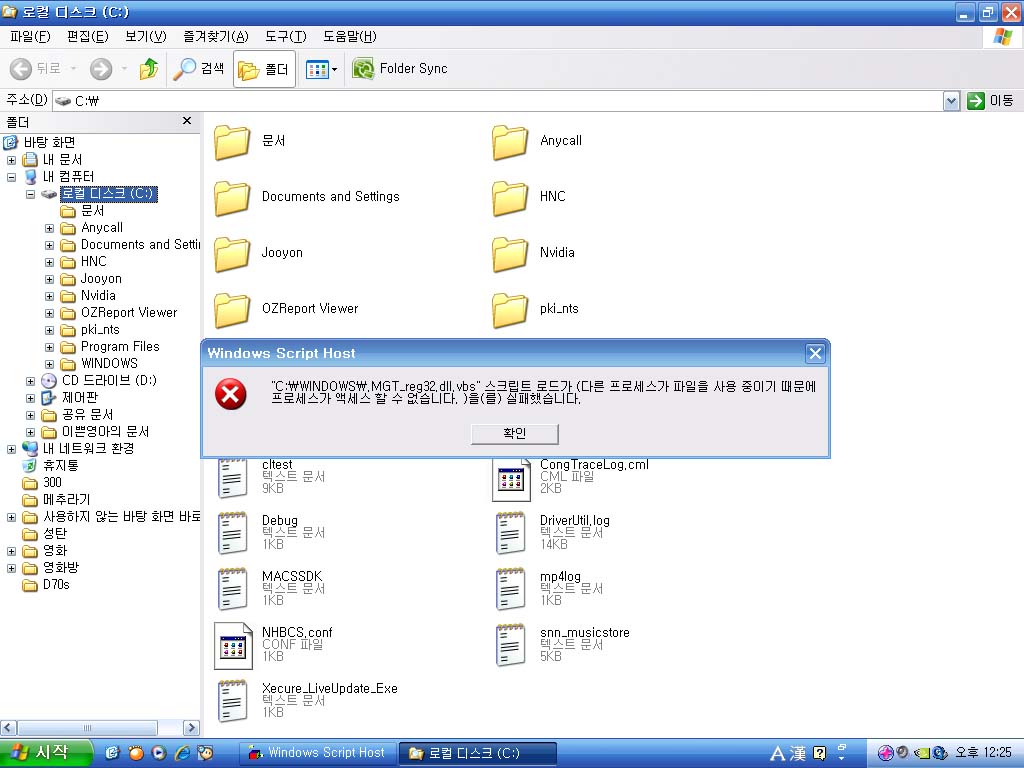Select the D70s folder in the tree

(56, 584)
